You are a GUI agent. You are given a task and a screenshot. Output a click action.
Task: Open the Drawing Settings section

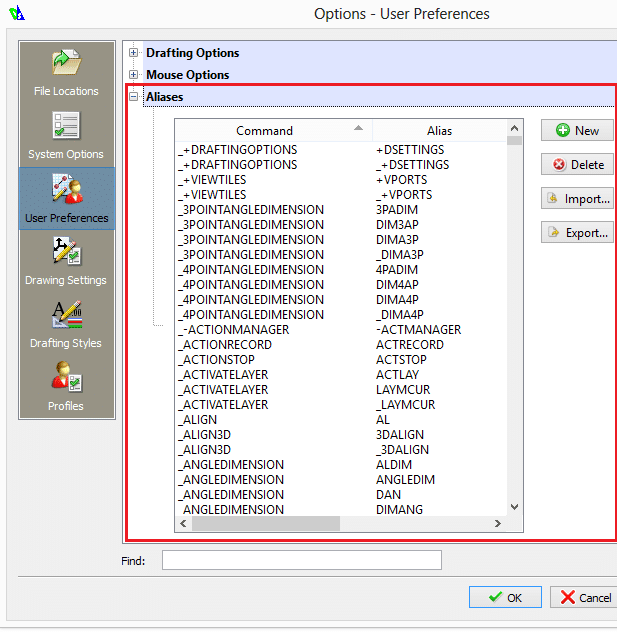(66, 261)
